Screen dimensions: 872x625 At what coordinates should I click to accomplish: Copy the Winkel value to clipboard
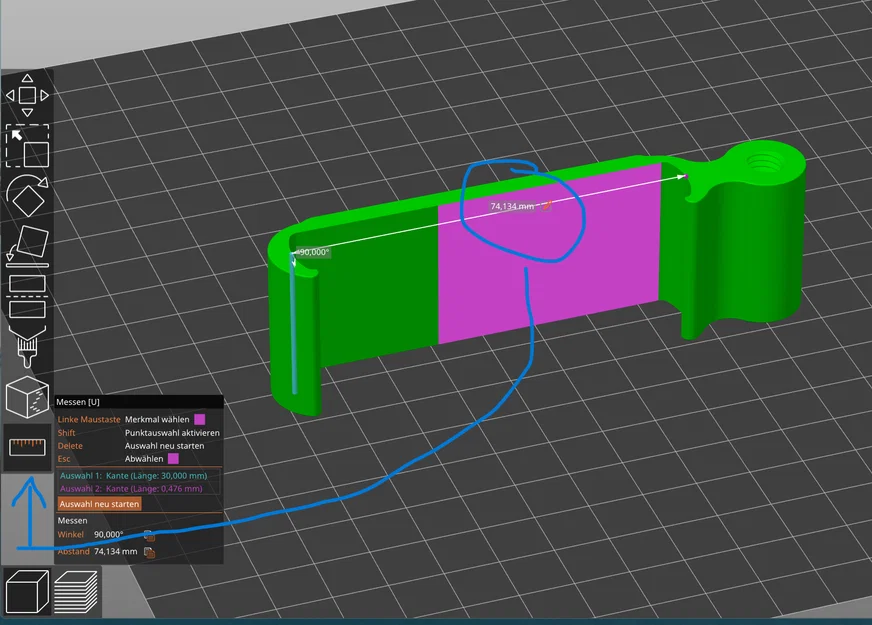[x=149, y=535]
